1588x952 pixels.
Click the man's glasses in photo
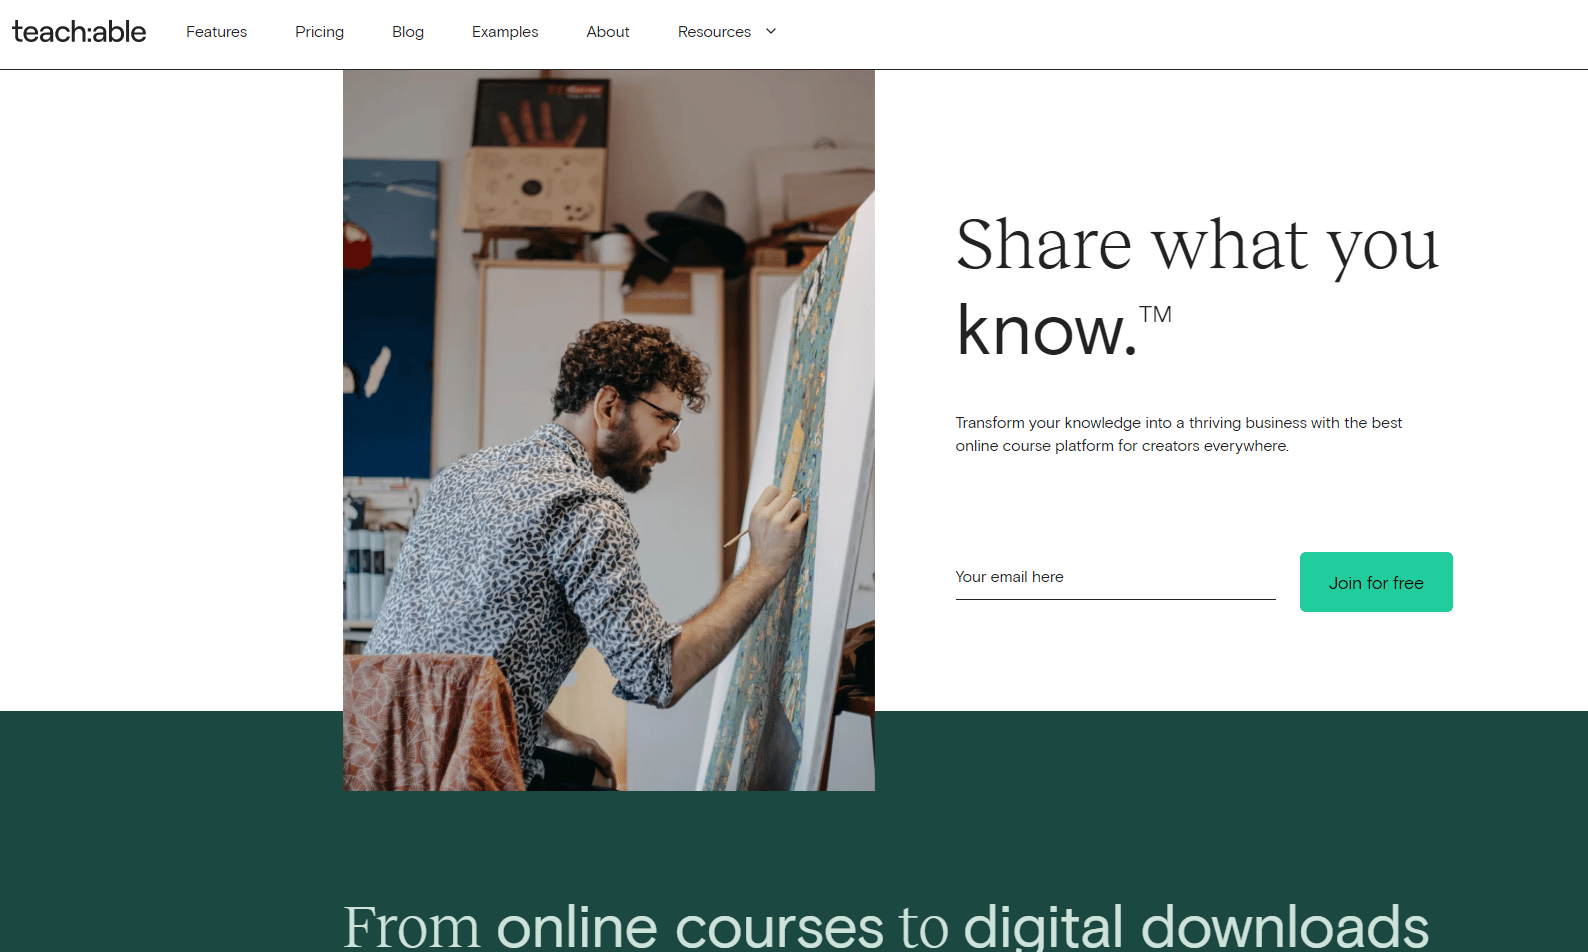coord(660,411)
